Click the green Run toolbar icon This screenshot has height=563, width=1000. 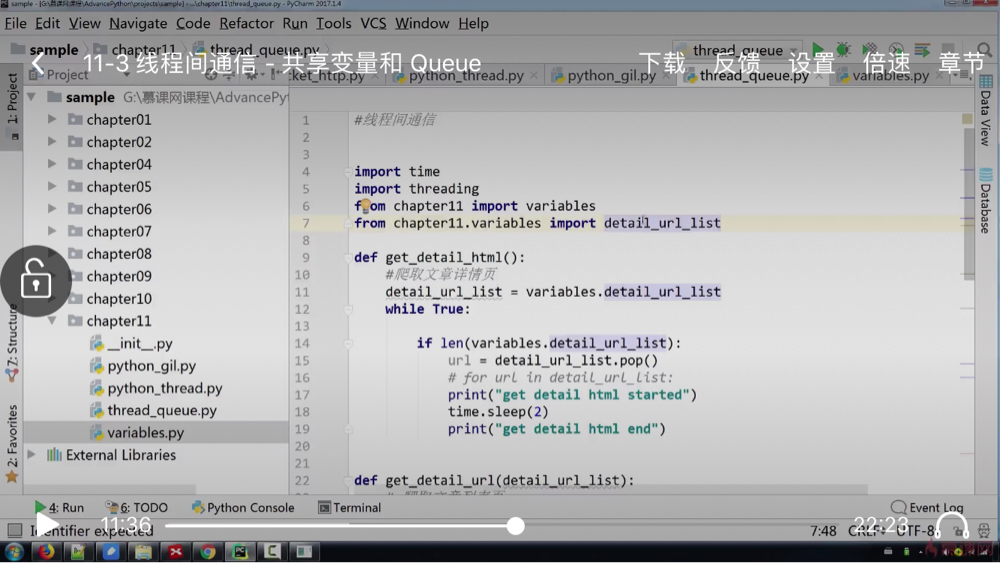click(x=818, y=50)
